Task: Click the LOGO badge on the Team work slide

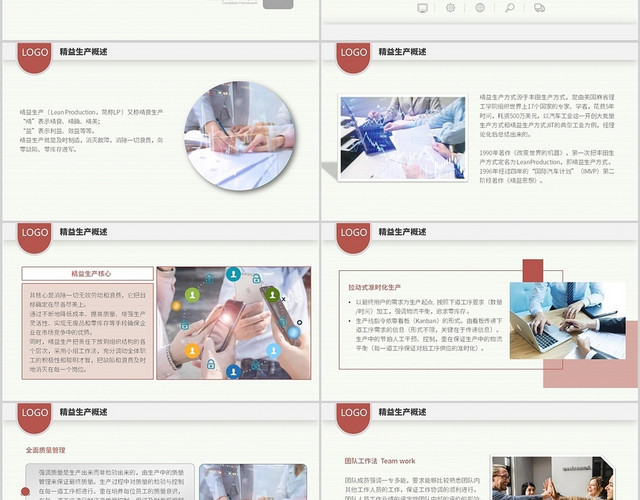Action: click(x=353, y=418)
